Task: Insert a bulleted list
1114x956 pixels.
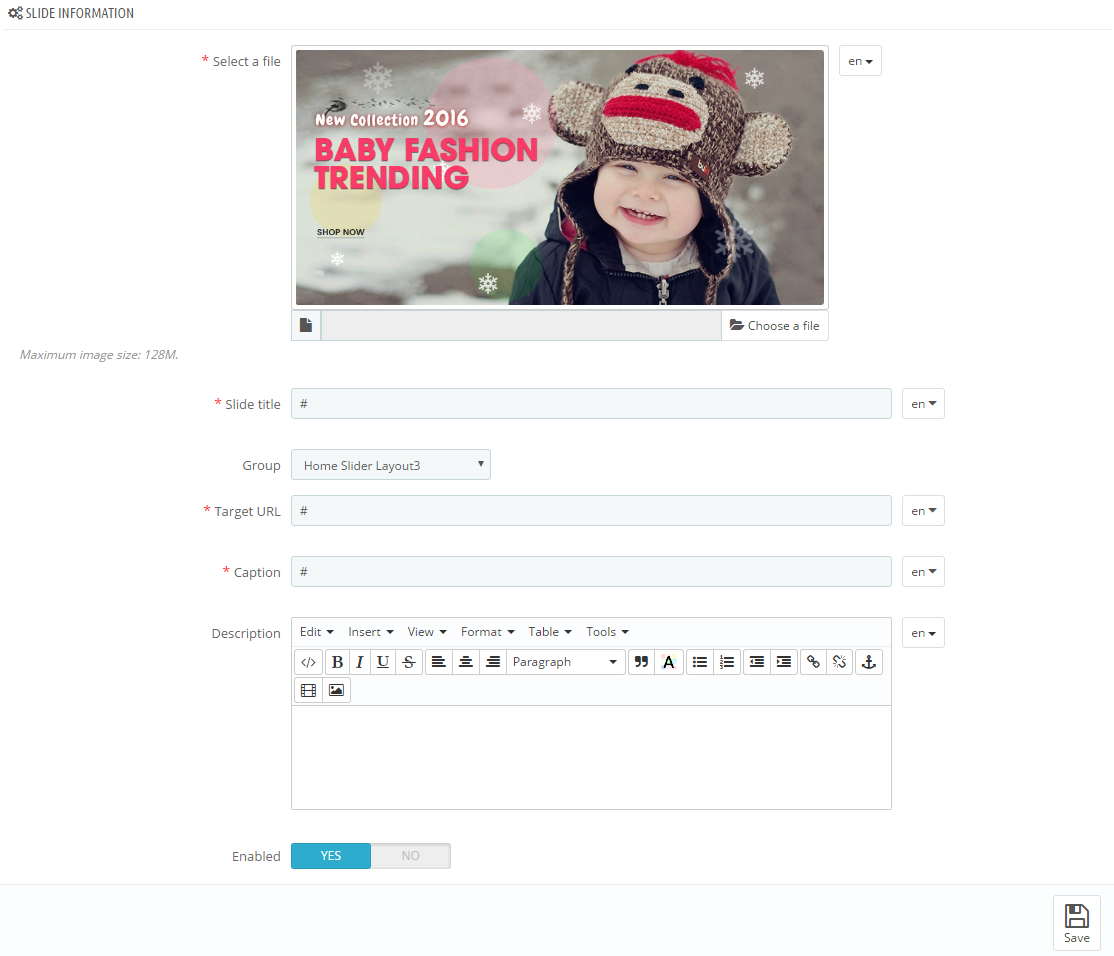Action: coord(700,662)
